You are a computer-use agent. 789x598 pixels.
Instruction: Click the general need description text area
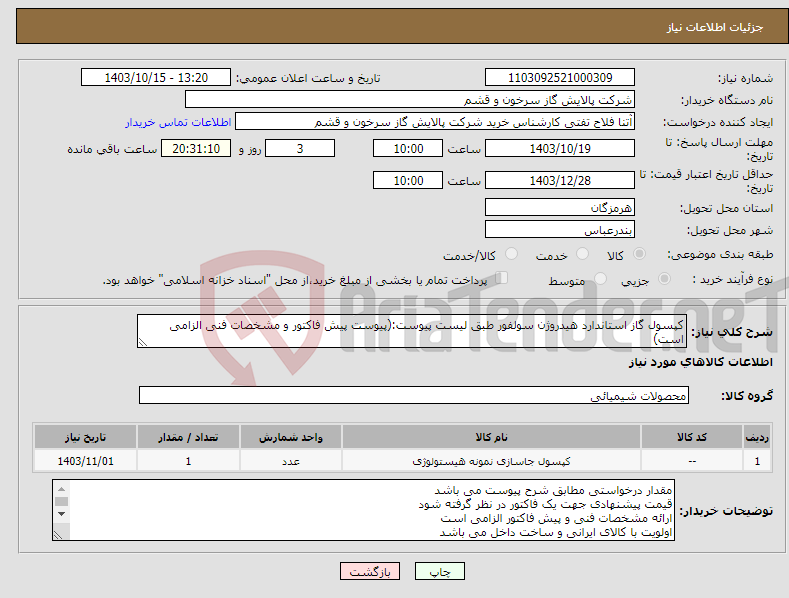(x=412, y=331)
